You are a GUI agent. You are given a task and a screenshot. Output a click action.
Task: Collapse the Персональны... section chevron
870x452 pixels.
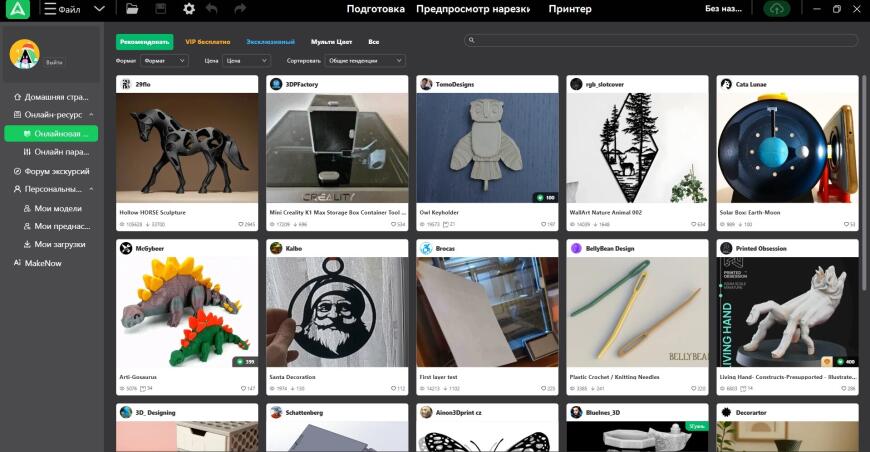(x=92, y=189)
